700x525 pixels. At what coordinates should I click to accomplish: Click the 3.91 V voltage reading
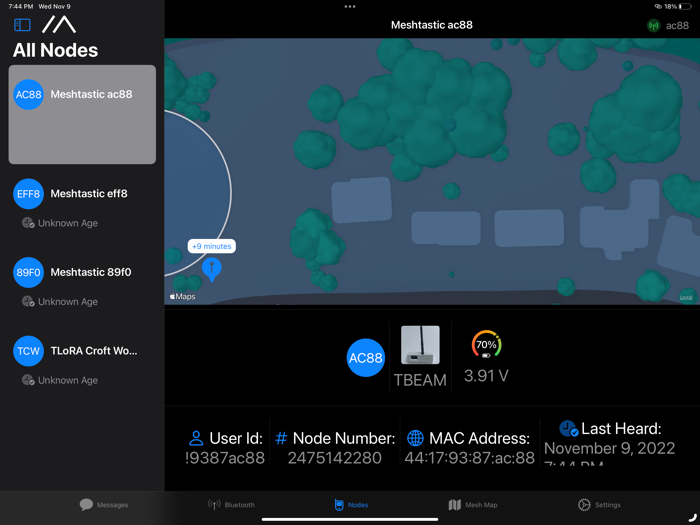(x=486, y=376)
